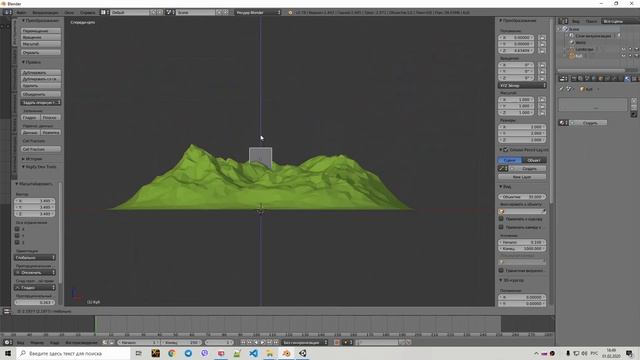The width and height of the screenshot is (640, 360).
Task: Open the scene browse icon in header
Action: (169, 12)
